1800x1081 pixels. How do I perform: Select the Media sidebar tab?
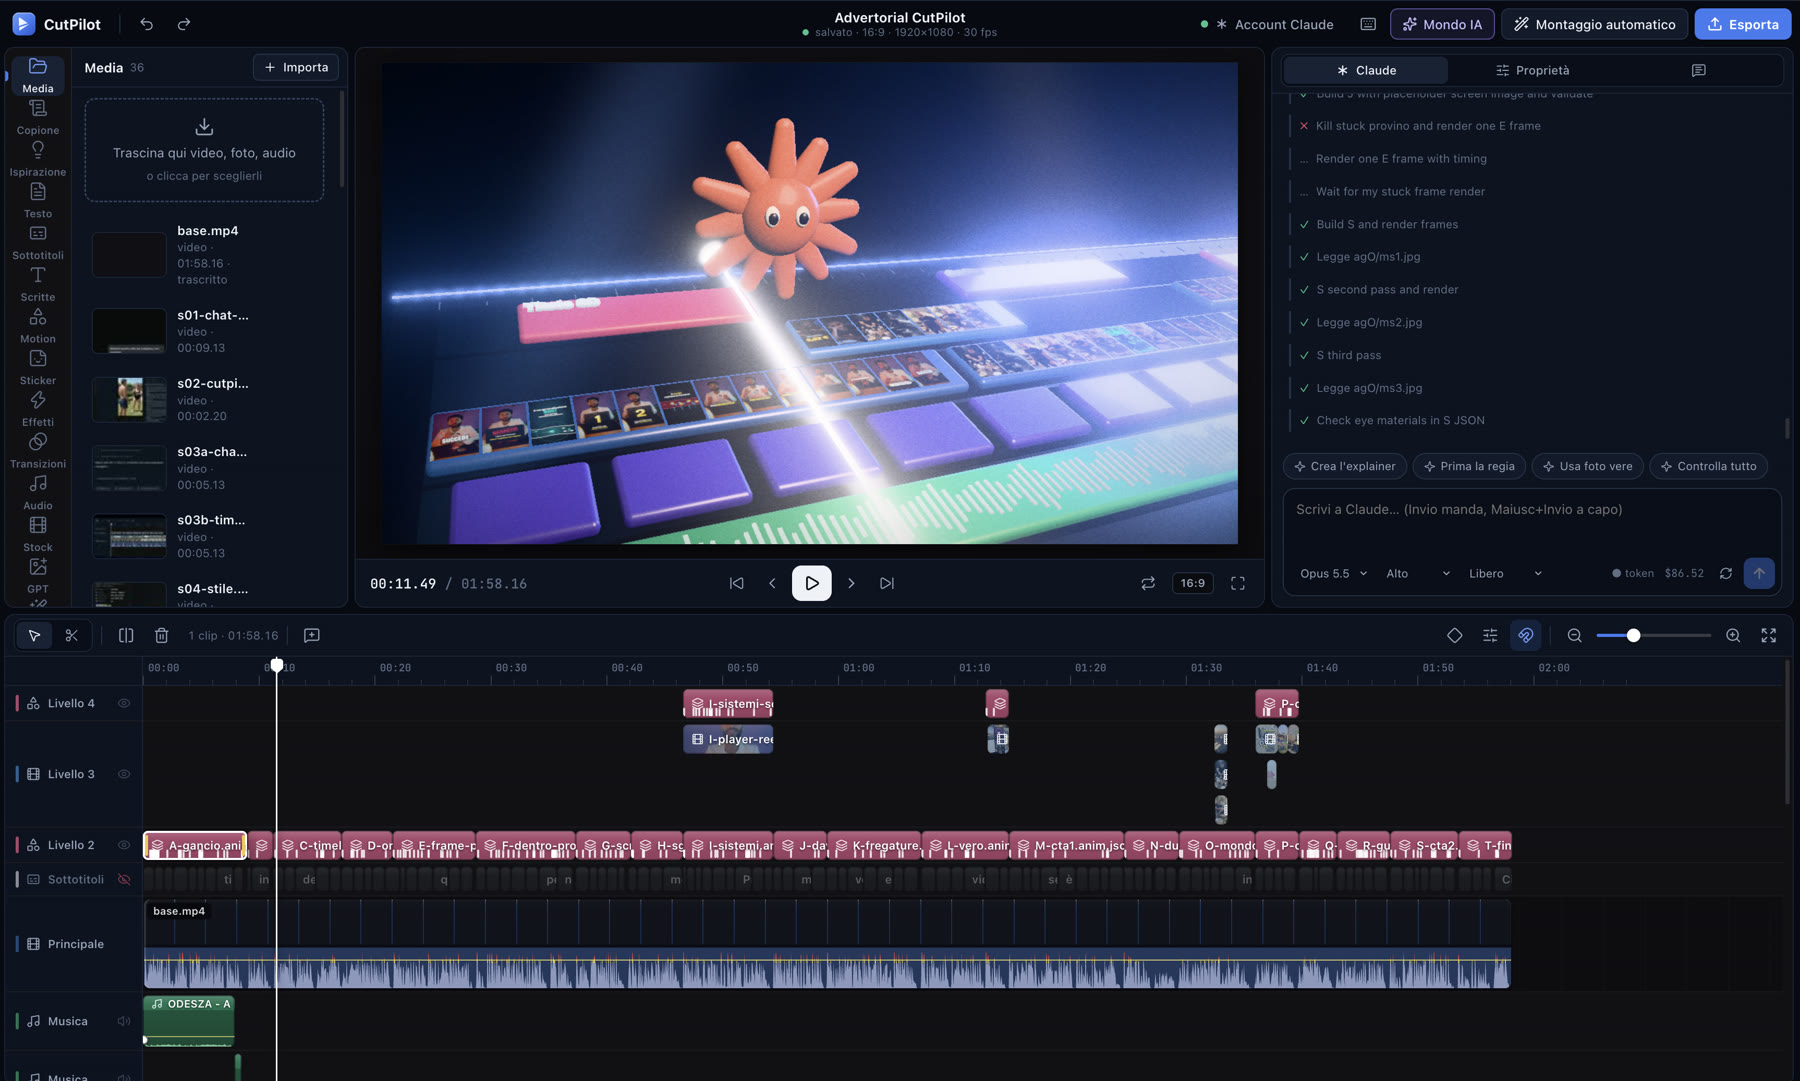[37, 75]
